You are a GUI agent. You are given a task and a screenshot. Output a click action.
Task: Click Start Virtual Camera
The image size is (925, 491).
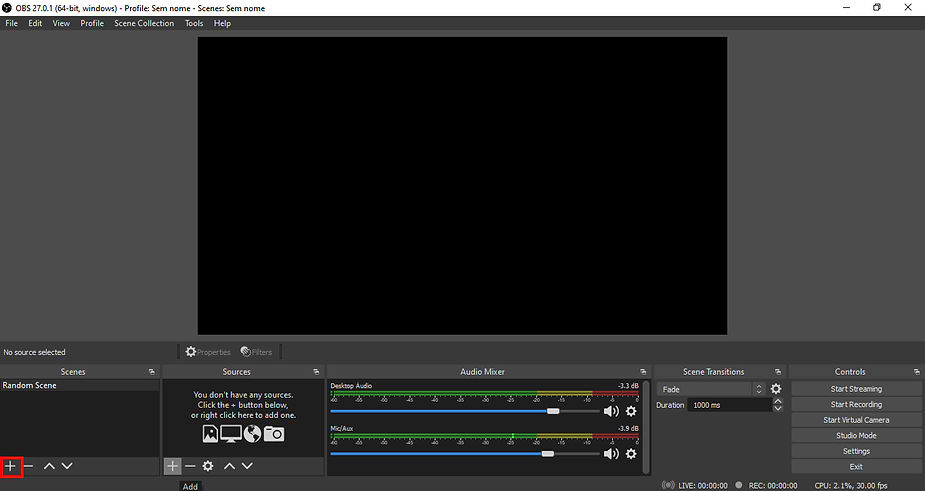(x=856, y=420)
